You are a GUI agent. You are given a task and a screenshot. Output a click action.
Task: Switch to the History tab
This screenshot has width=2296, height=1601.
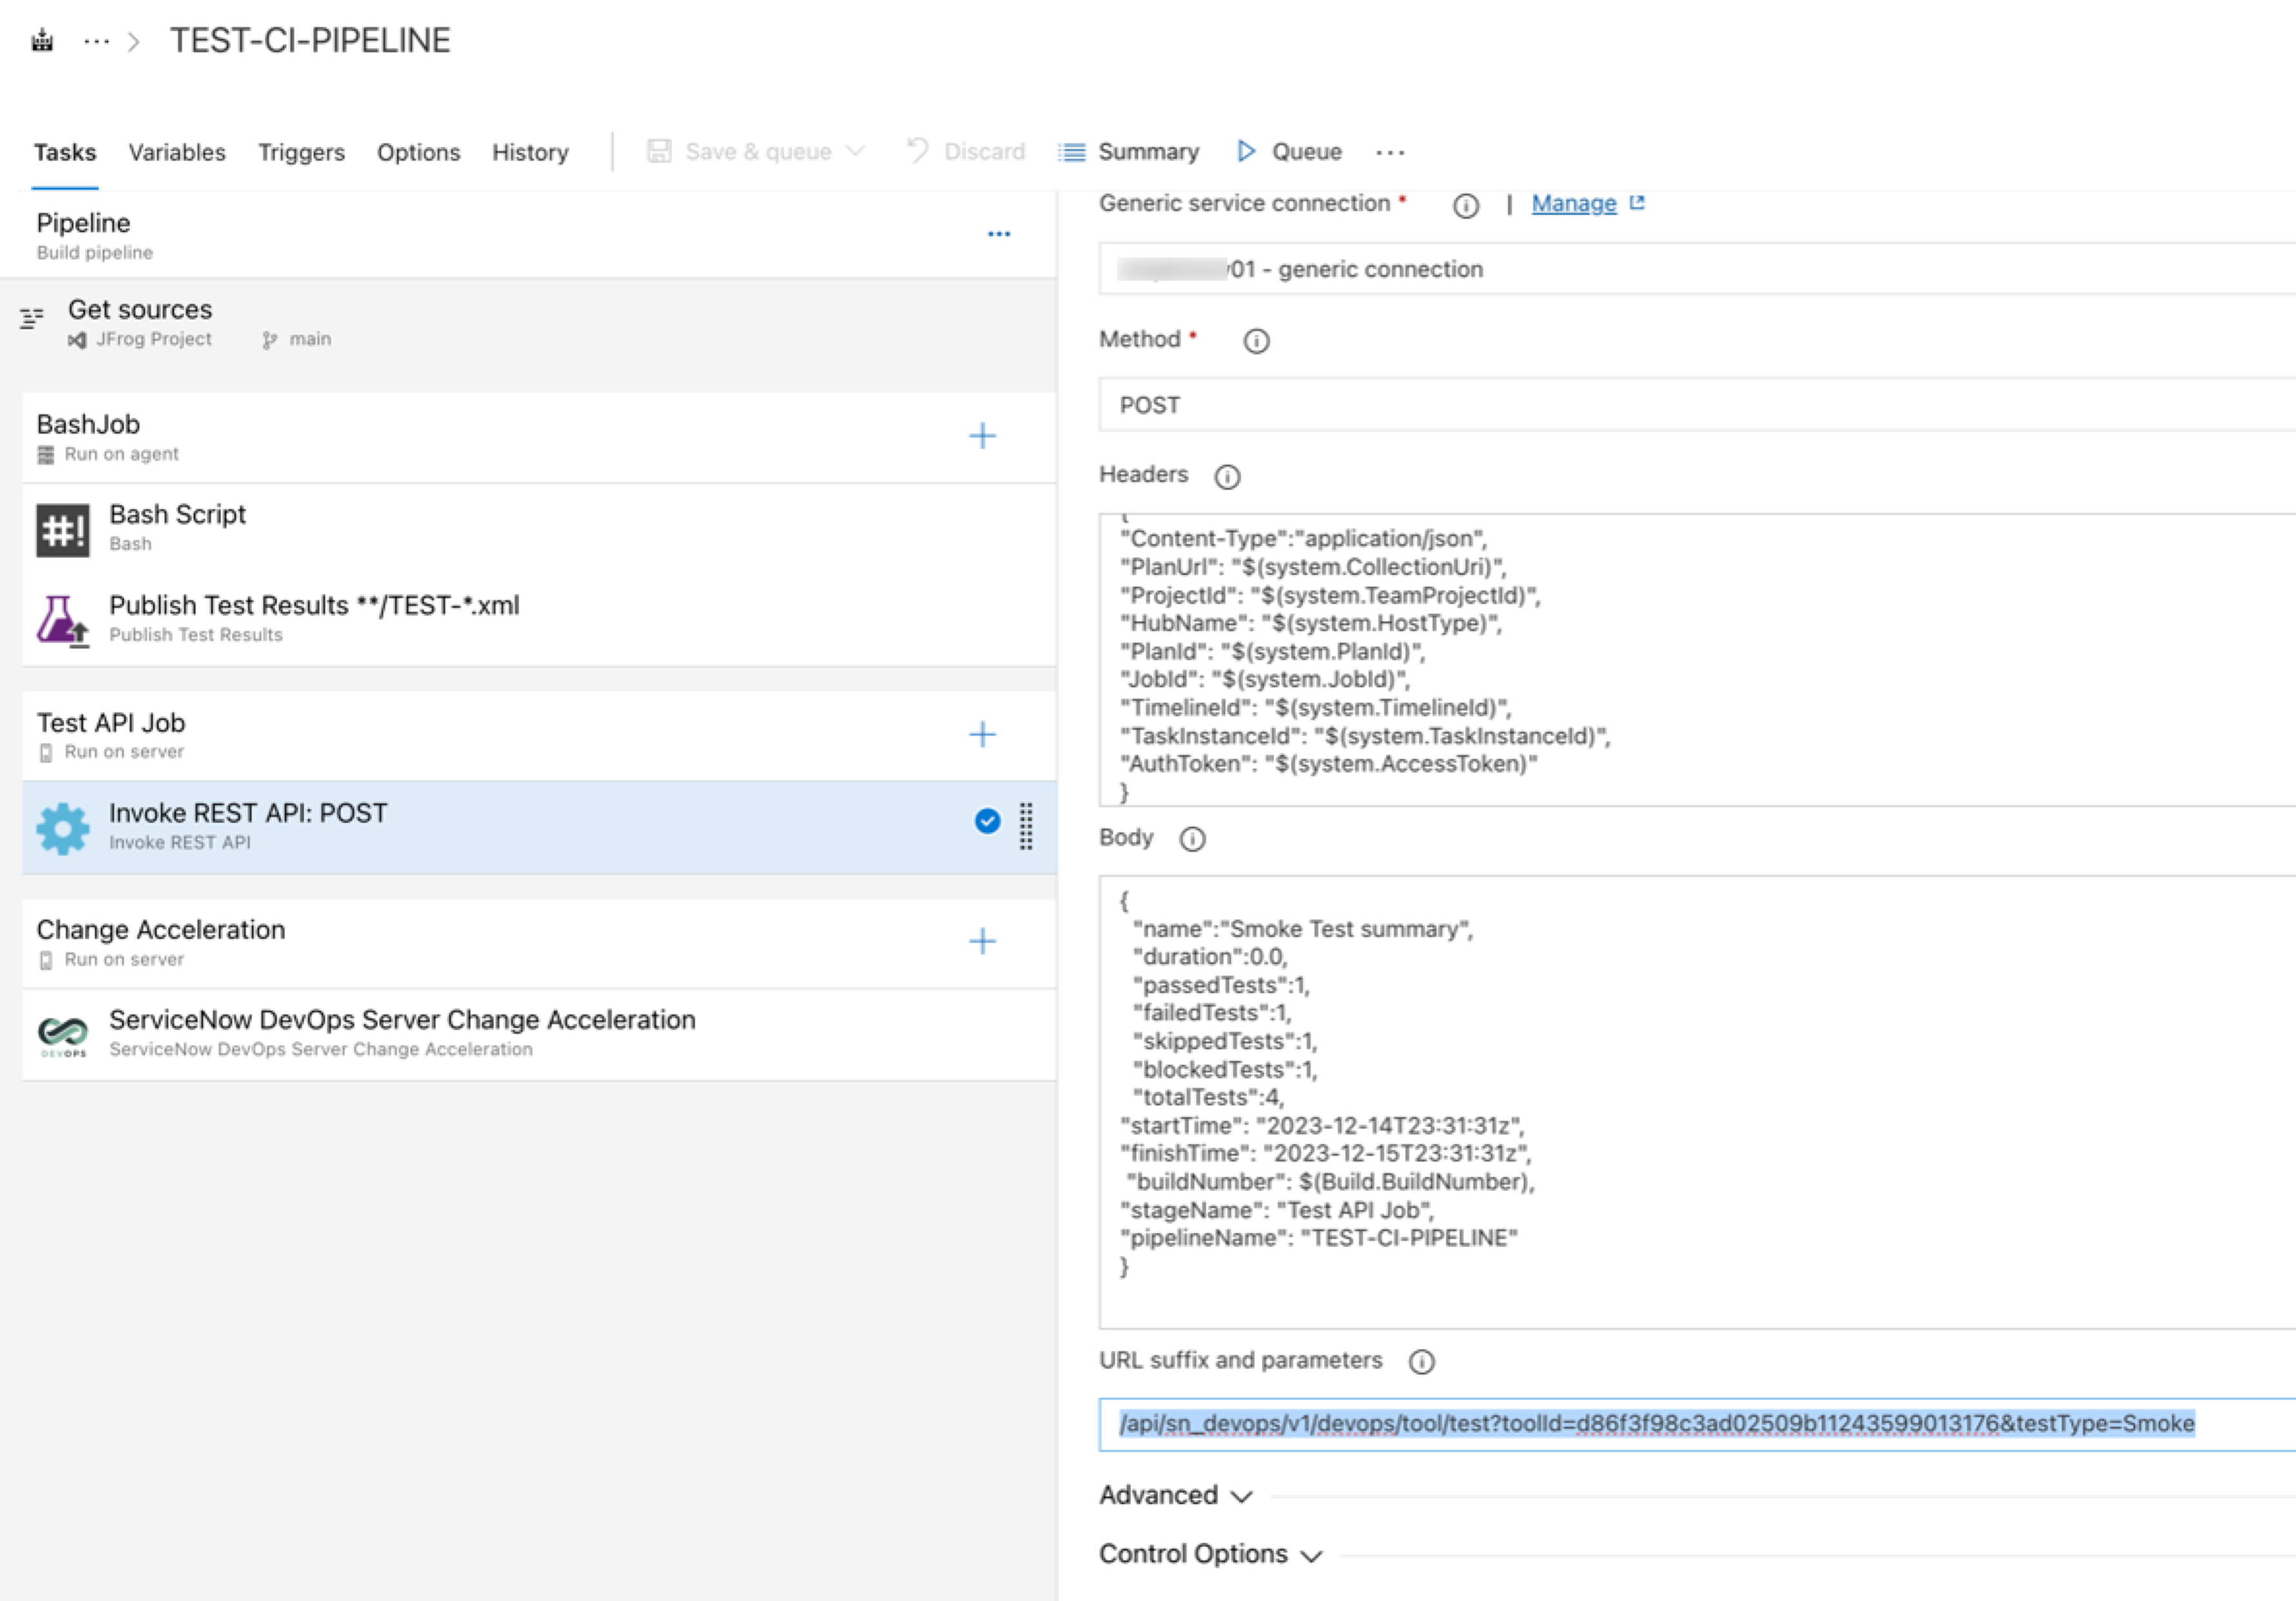pyautogui.click(x=530, y=152)
